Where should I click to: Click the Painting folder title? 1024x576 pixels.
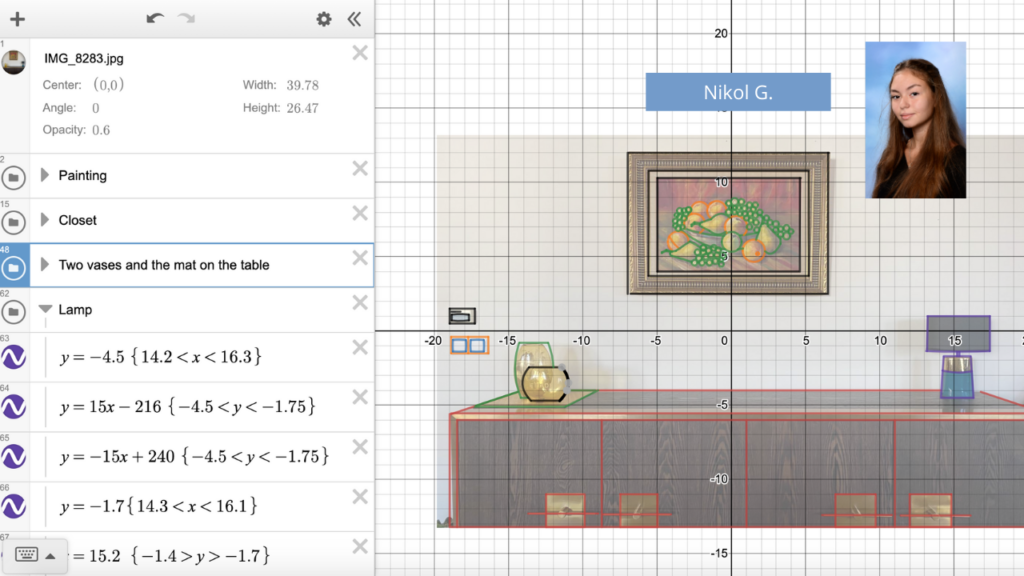click(x=82, y=176)
